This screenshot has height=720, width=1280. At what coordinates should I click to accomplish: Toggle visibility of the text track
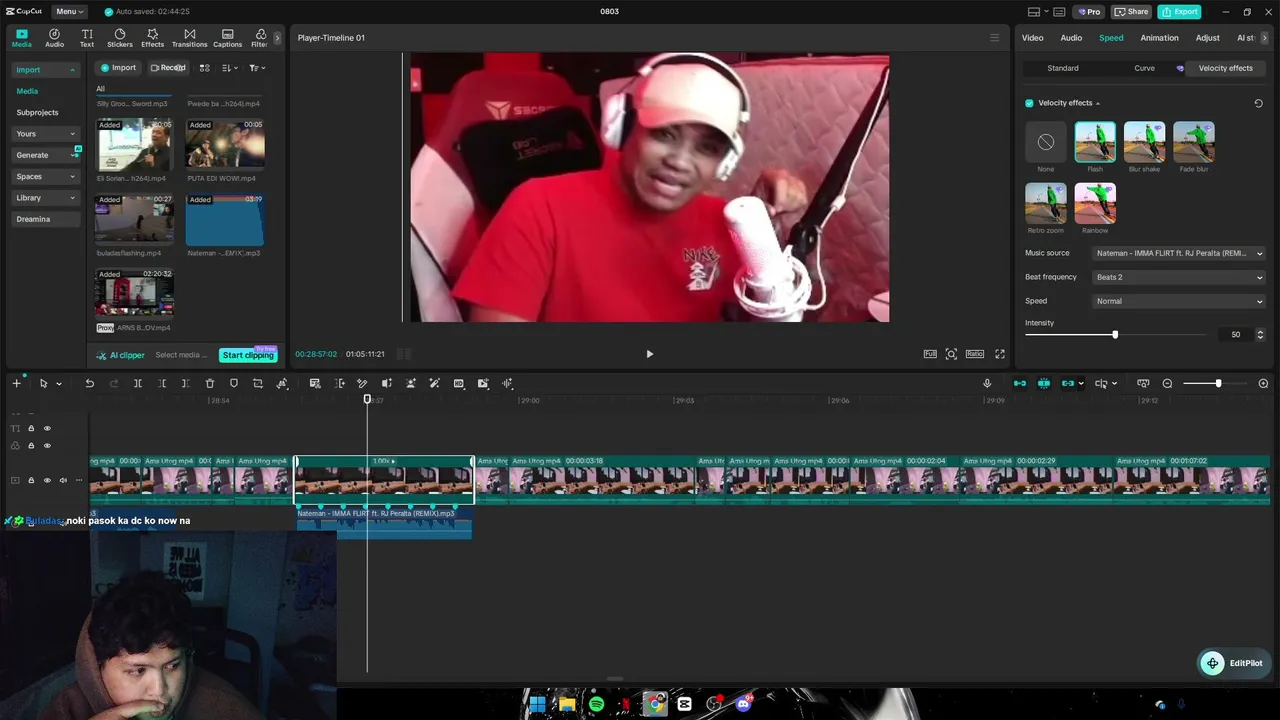pyautogui.click(x=47, y=428)
